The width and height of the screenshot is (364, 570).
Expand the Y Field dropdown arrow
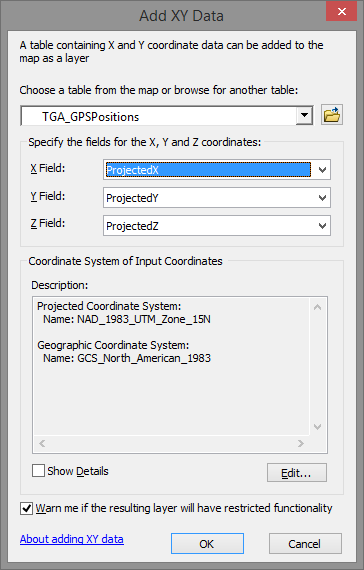tap(322, 198)
